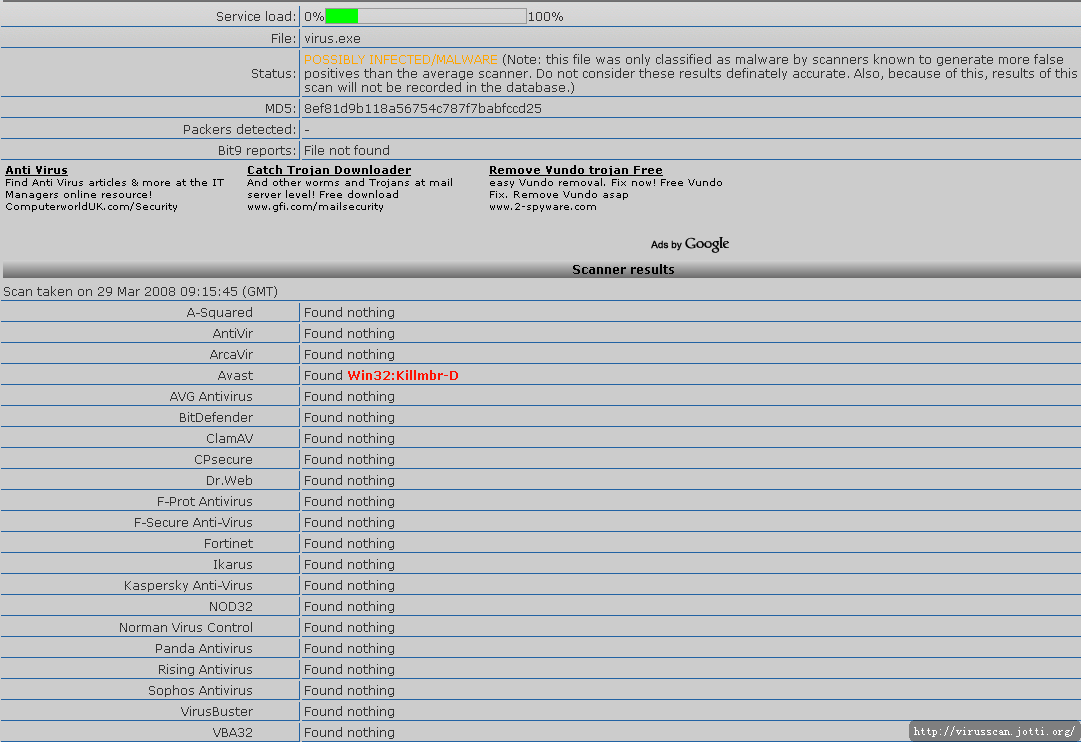Image resolution: width=1081 pixels, height=742 pixels.
Task: Click the 'Ads by Google' label
Action: coord(690,244)
